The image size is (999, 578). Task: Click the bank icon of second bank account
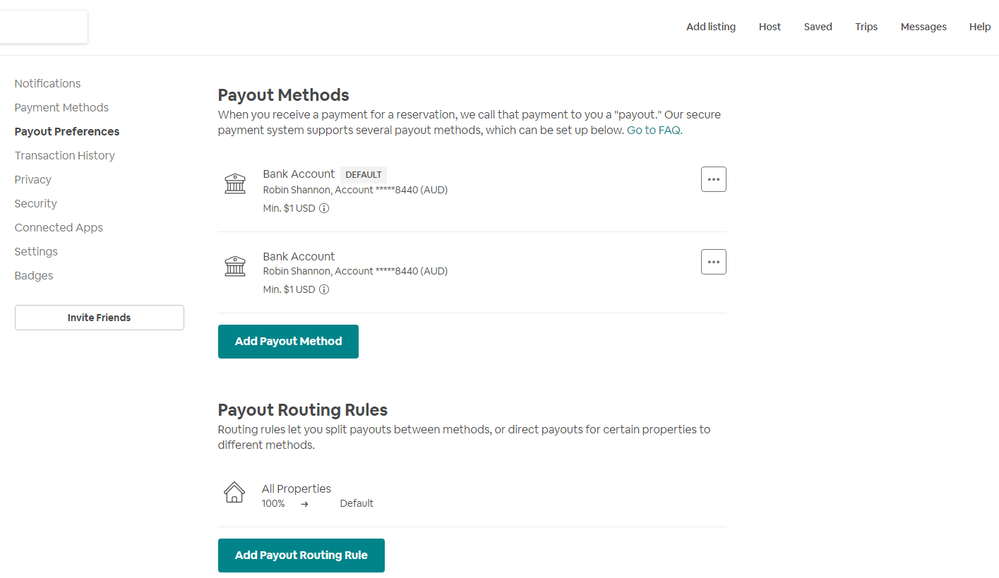(x=235, y=266)
